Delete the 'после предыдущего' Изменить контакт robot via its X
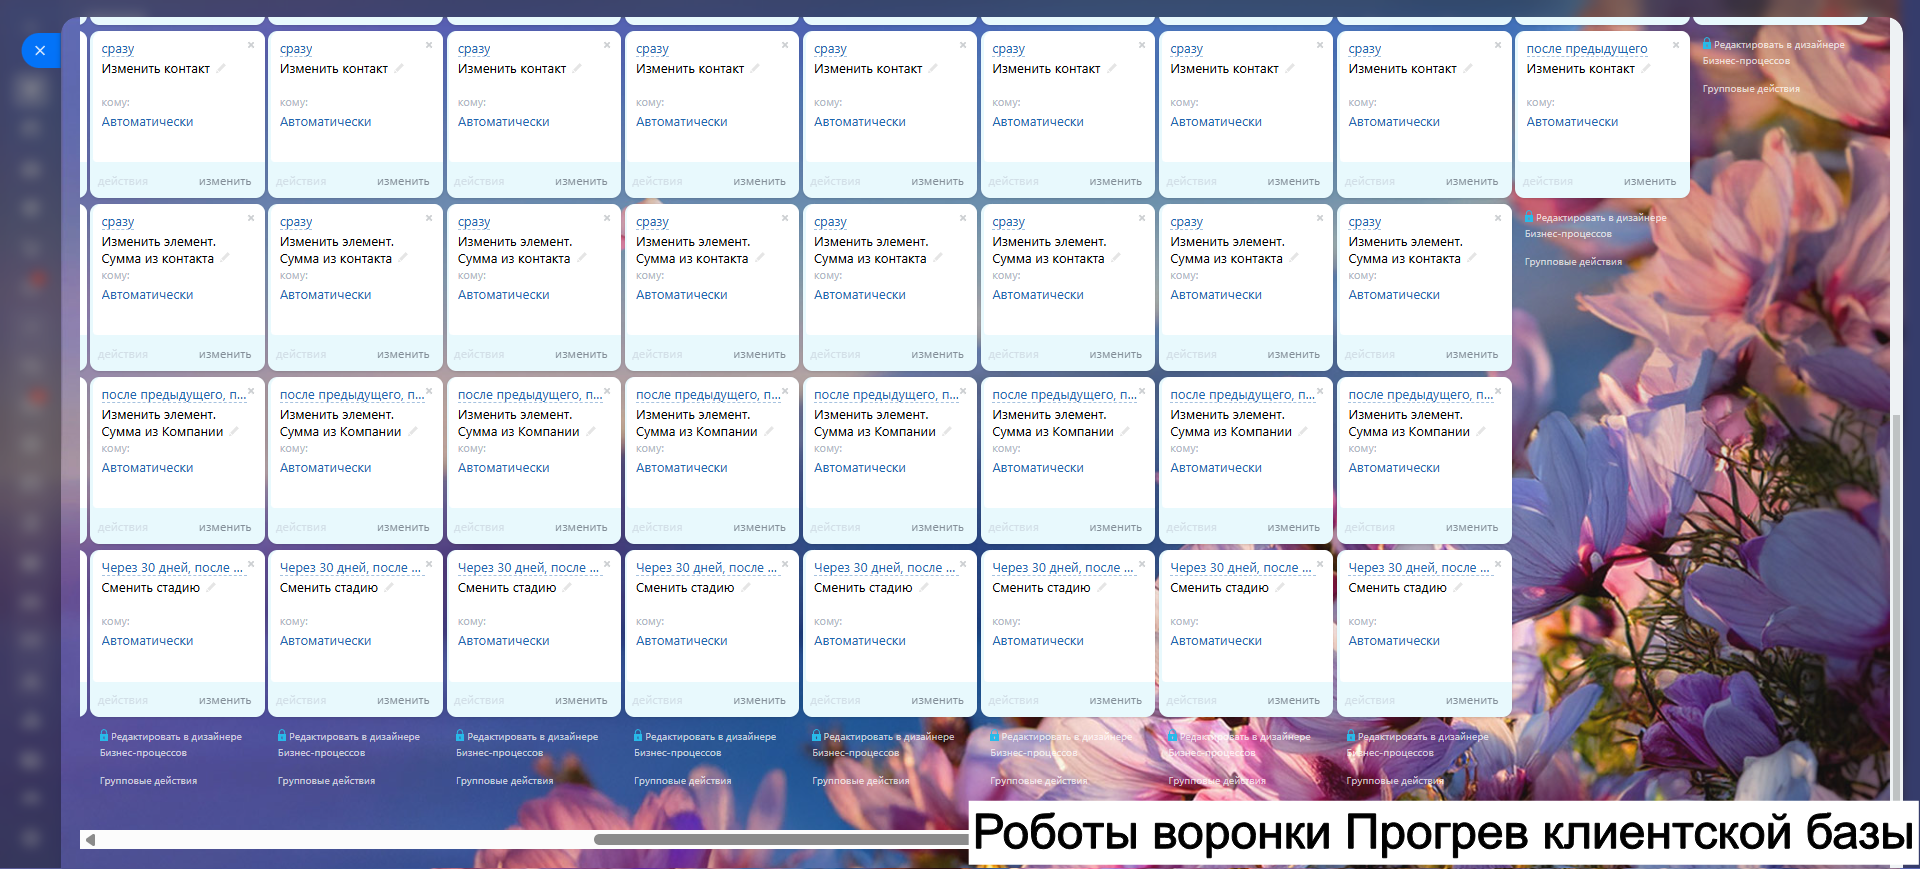 tap(1676, 45)
